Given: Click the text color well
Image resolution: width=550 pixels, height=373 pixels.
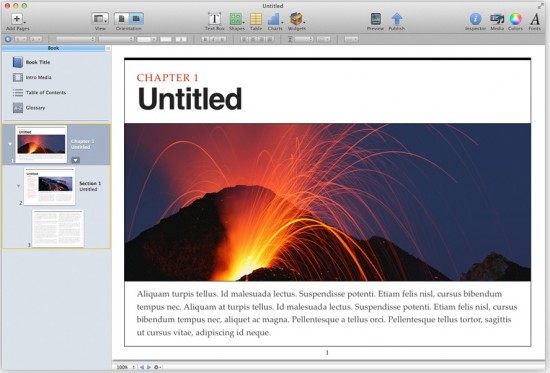Looking at the screenshot, I should pyautogui.click(x=166, y=39).
